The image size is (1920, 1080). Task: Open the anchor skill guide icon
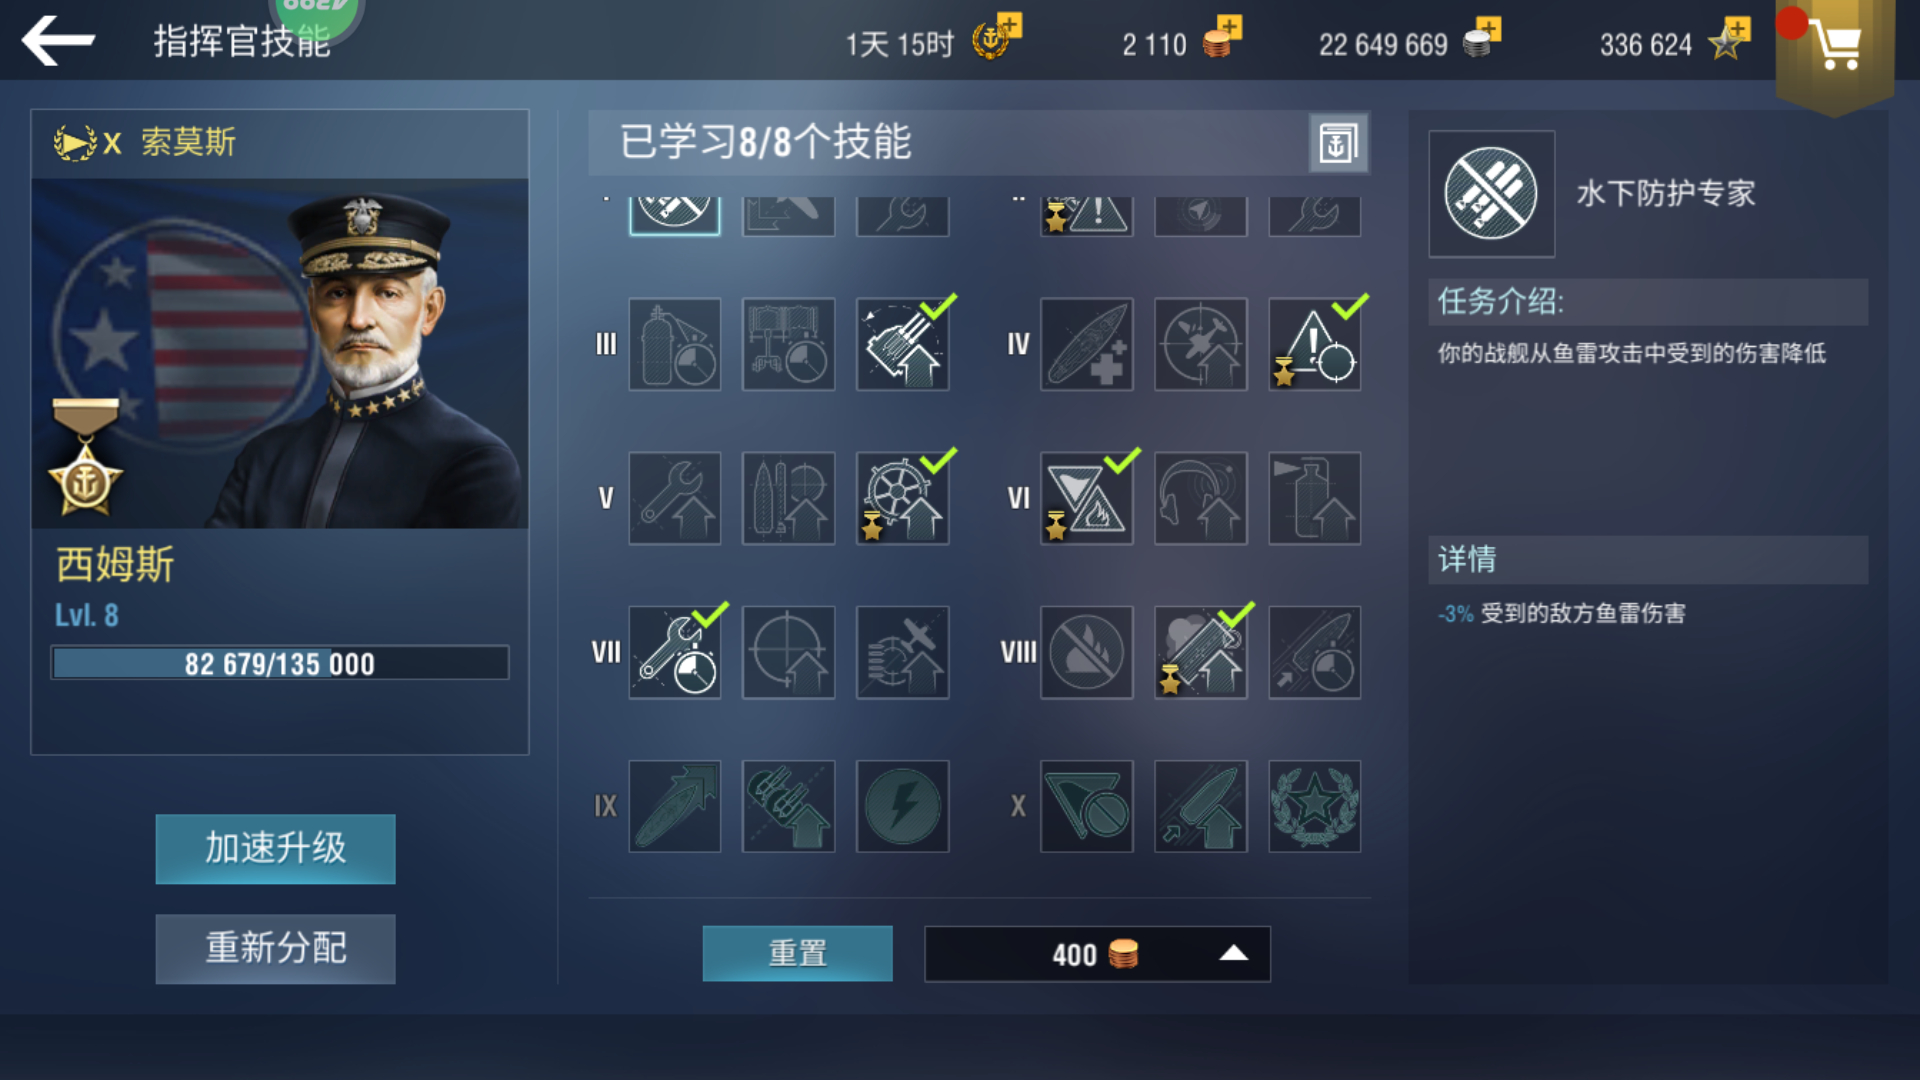(x=1338, y=143)
